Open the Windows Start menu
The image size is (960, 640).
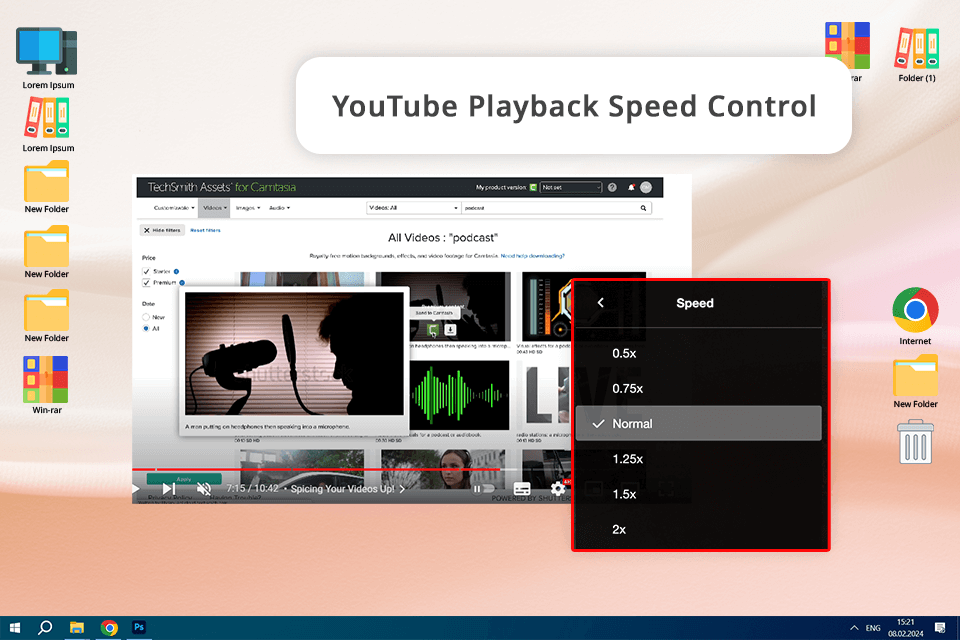(15, 628)
